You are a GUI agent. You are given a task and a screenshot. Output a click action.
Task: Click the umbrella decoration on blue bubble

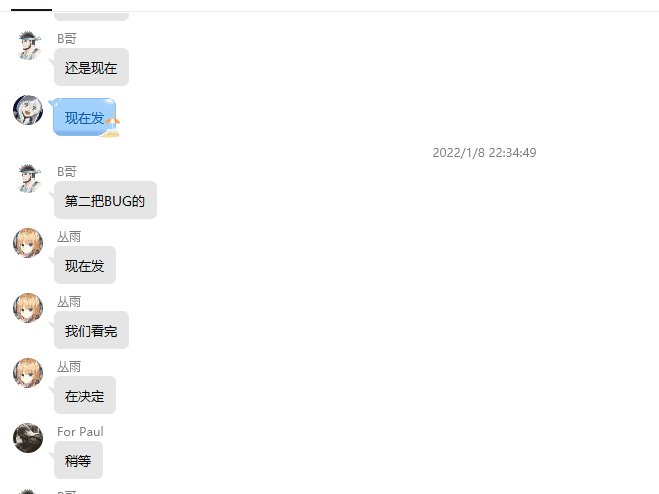pyautogui.click(x=112, y=127)
